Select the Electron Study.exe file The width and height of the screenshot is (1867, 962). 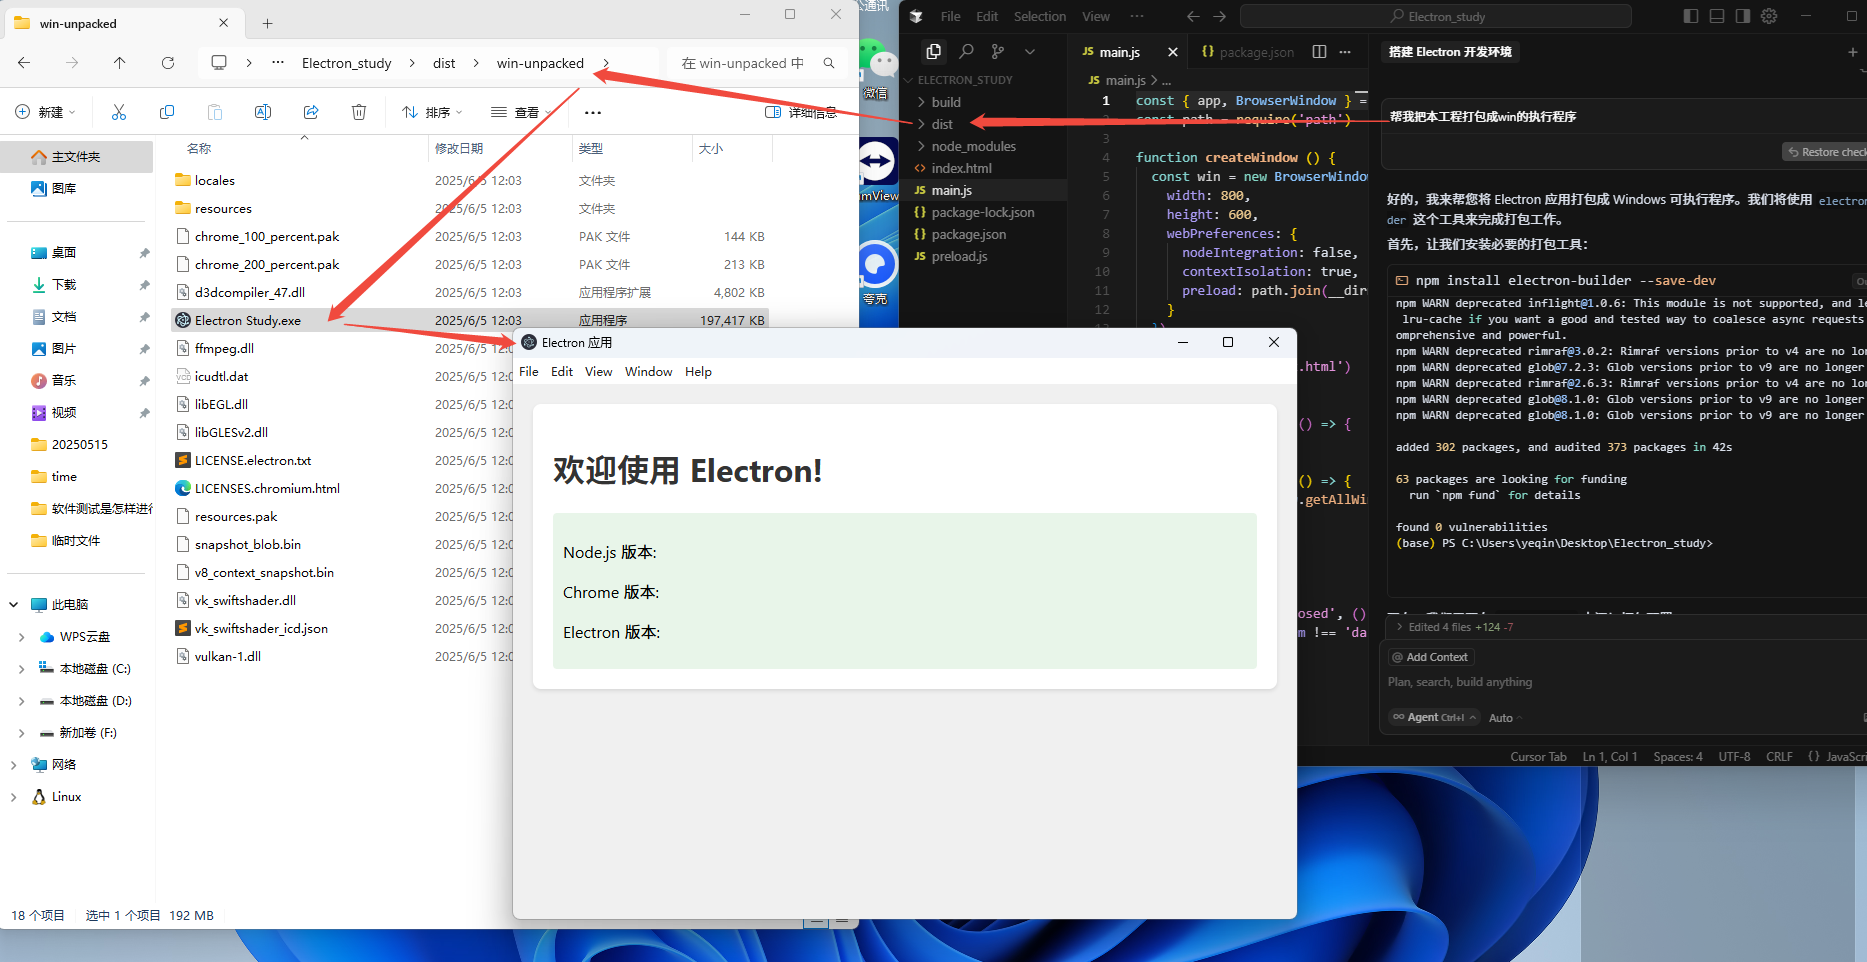(x=470, y=320)
